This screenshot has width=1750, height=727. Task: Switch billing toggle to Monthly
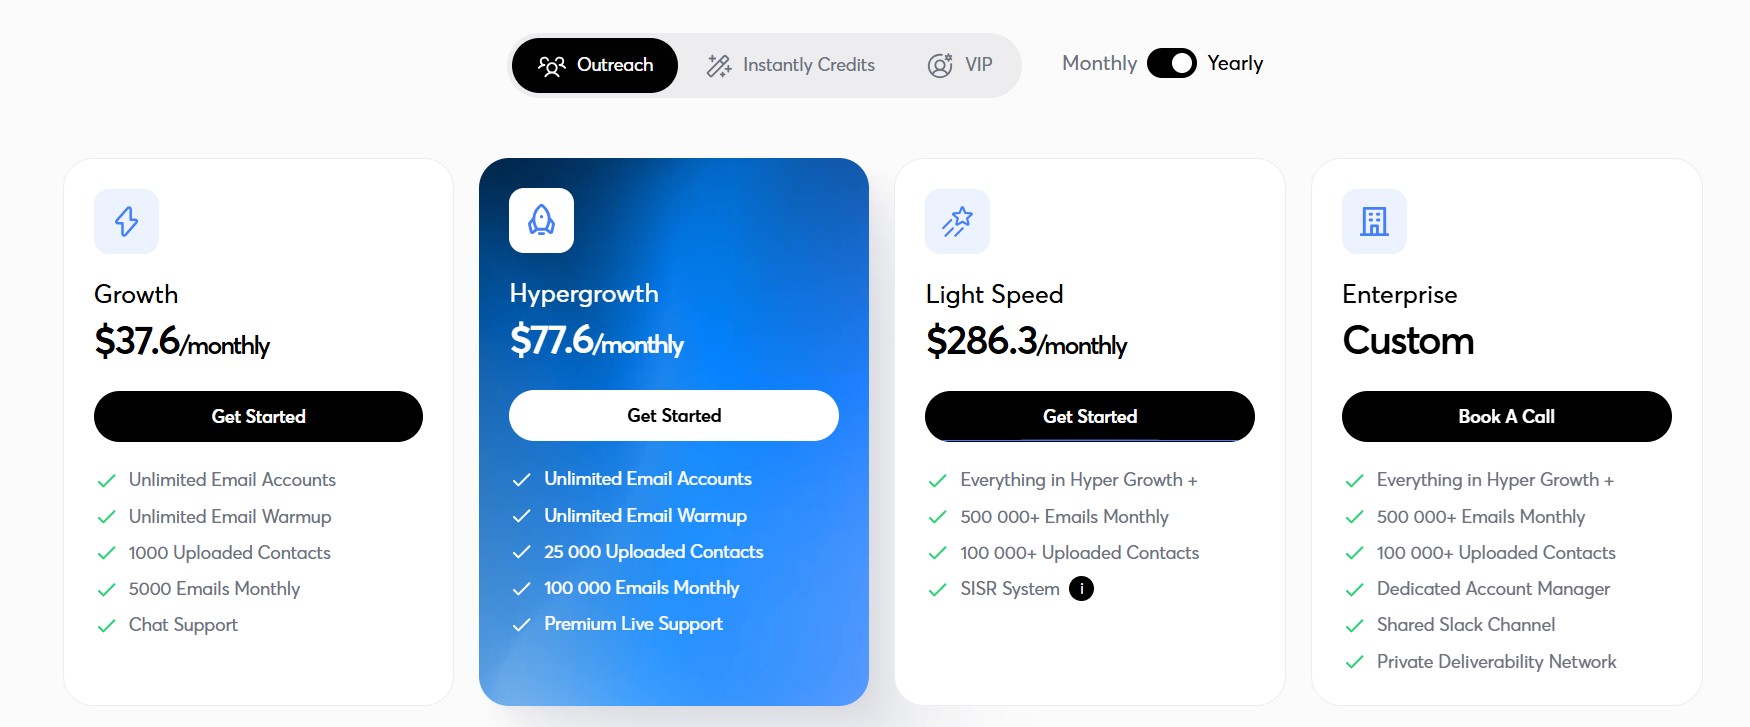pyautogui.click(x=1098, y=63)
